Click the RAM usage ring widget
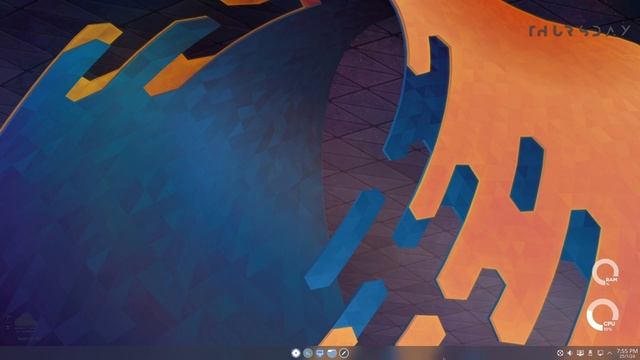The image size is (640, 360). 606,272
